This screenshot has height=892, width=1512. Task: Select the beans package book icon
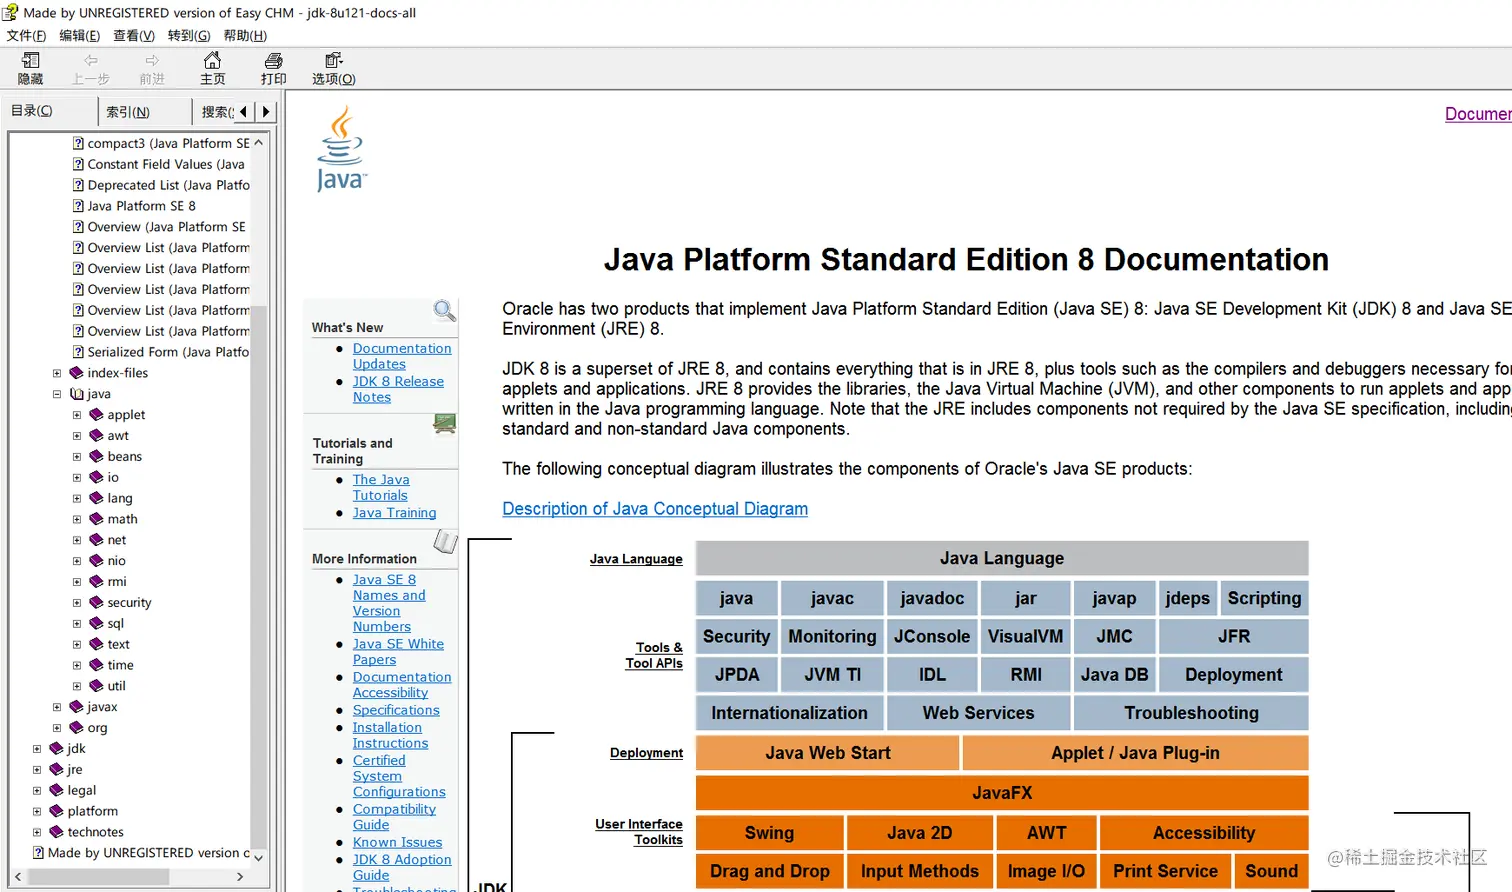96,456
